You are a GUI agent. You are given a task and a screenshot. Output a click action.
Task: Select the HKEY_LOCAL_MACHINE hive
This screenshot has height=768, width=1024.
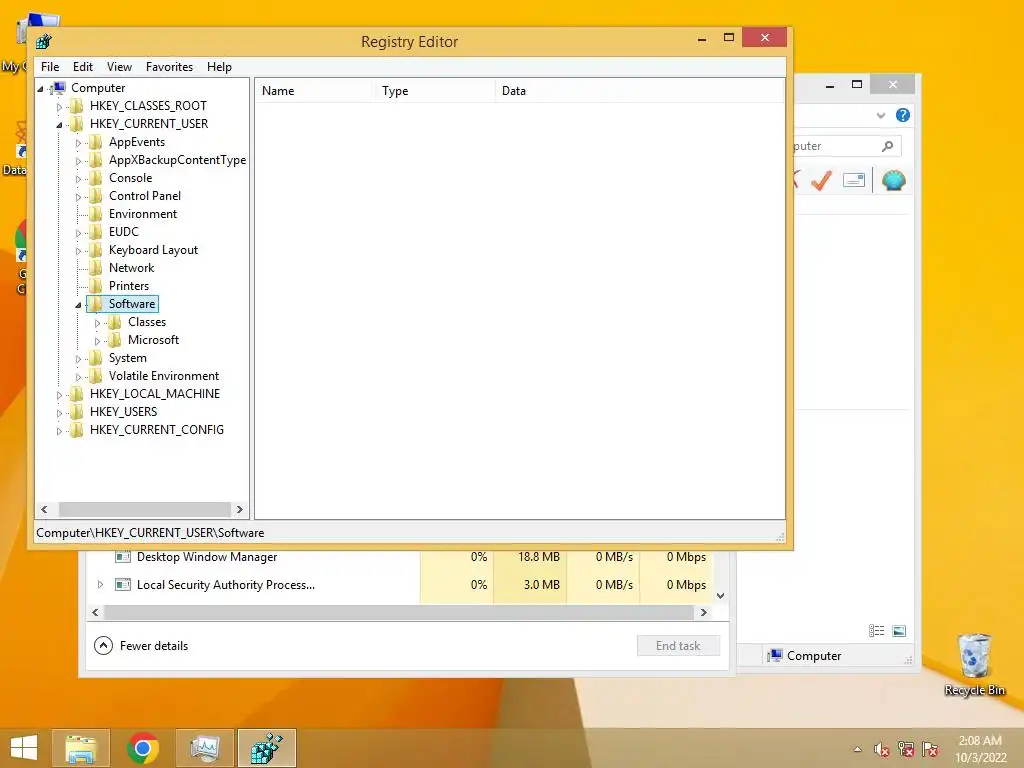(x=155, y=394)
